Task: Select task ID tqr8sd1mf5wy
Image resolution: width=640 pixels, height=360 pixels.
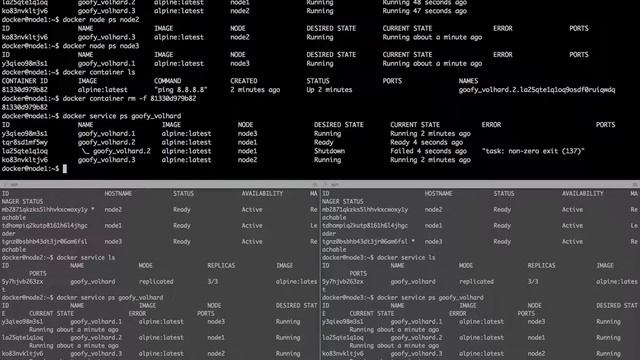Action: (24, 142)
